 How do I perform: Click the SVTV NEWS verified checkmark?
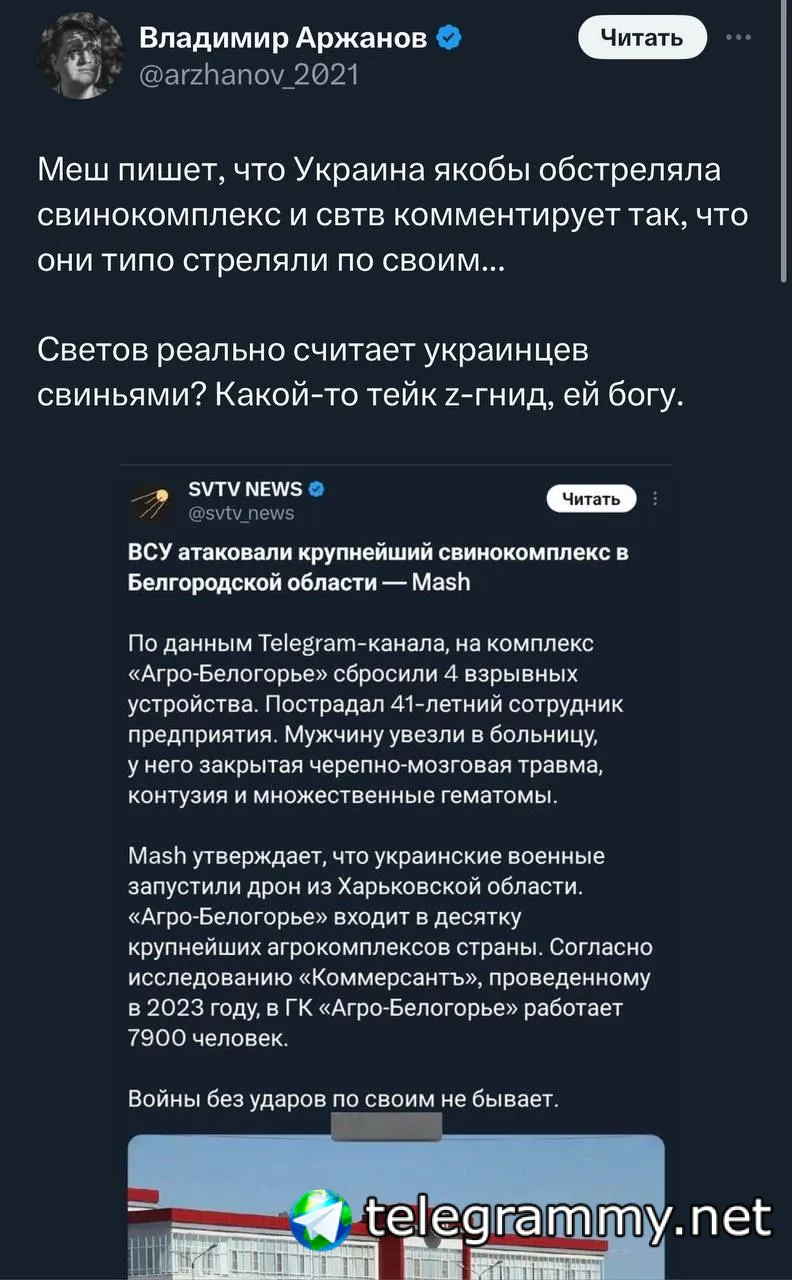click(316, 489)
